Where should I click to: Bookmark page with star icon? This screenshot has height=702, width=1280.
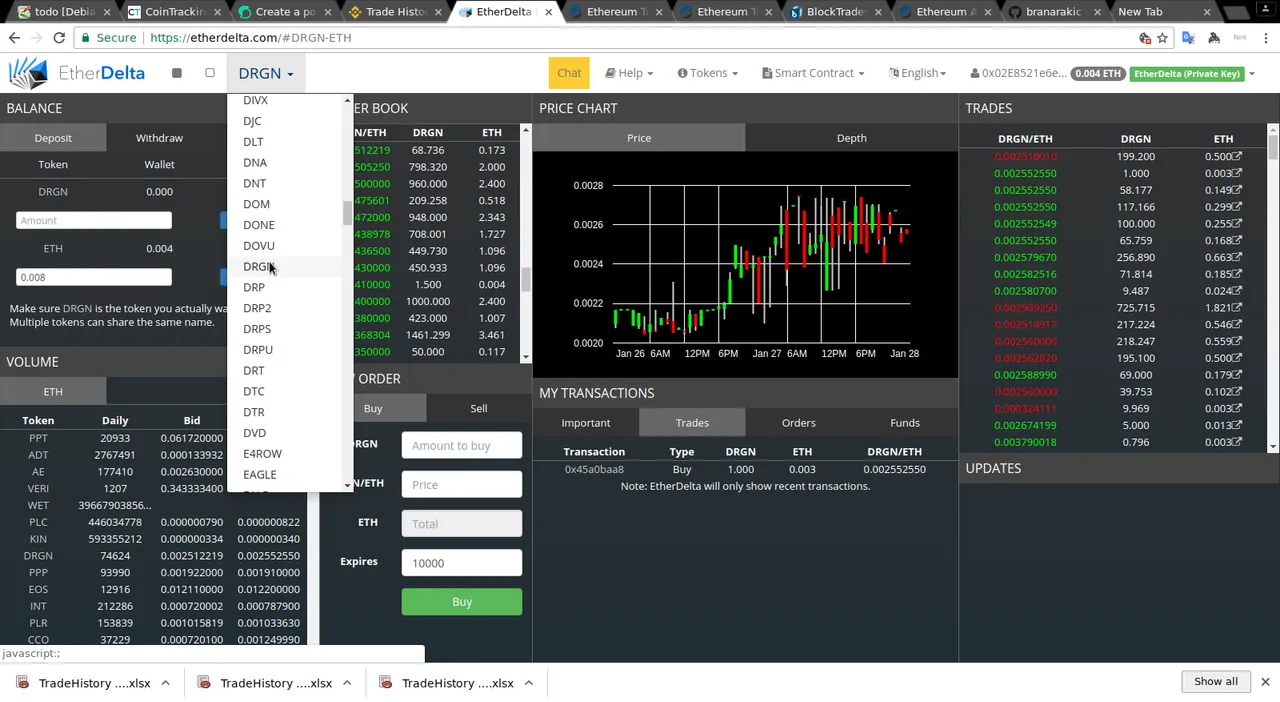coord(1162,38)
